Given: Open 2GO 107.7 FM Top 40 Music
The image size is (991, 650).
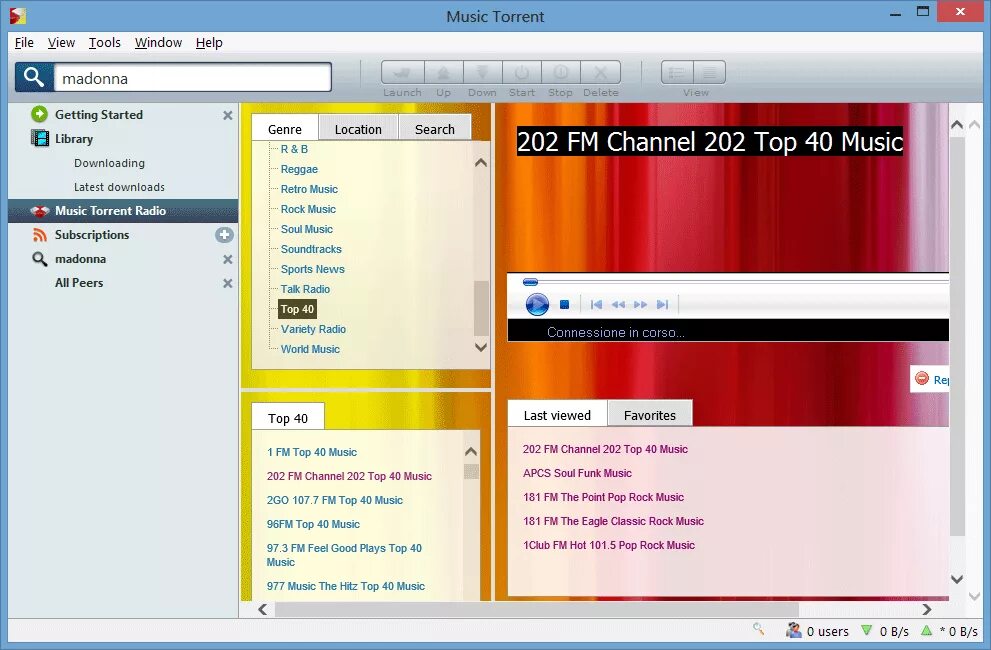Looking at the screenshot, I should (334, 500).
